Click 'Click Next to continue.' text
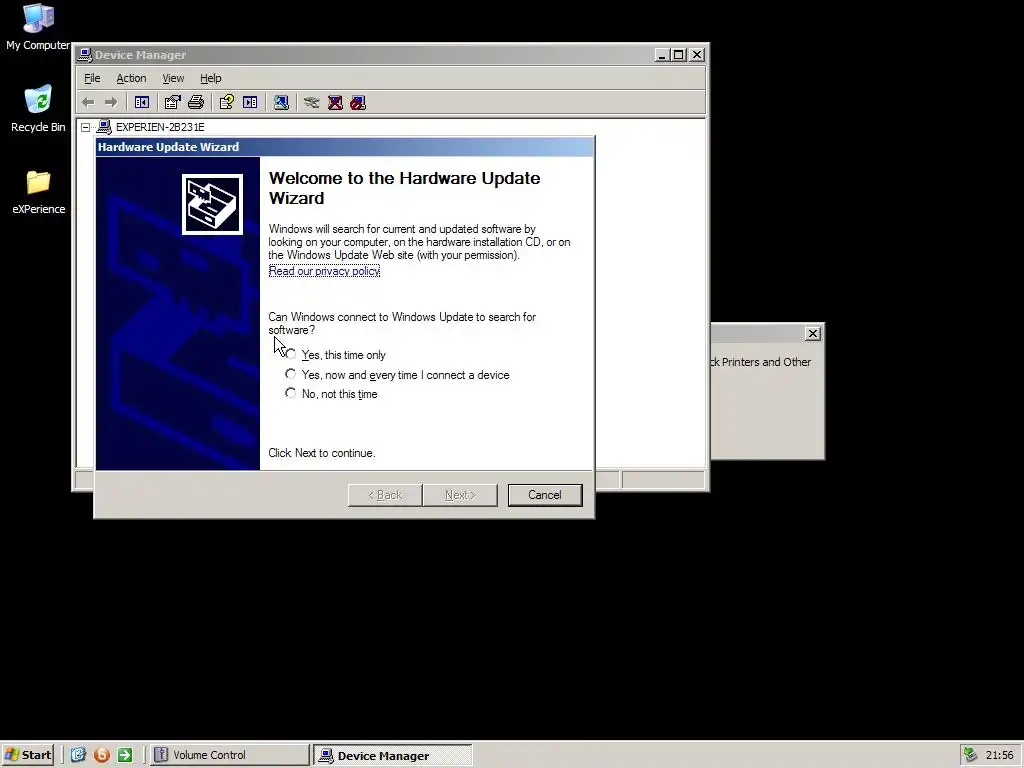Screen dimensions: 1024x768 click(322, 453)
